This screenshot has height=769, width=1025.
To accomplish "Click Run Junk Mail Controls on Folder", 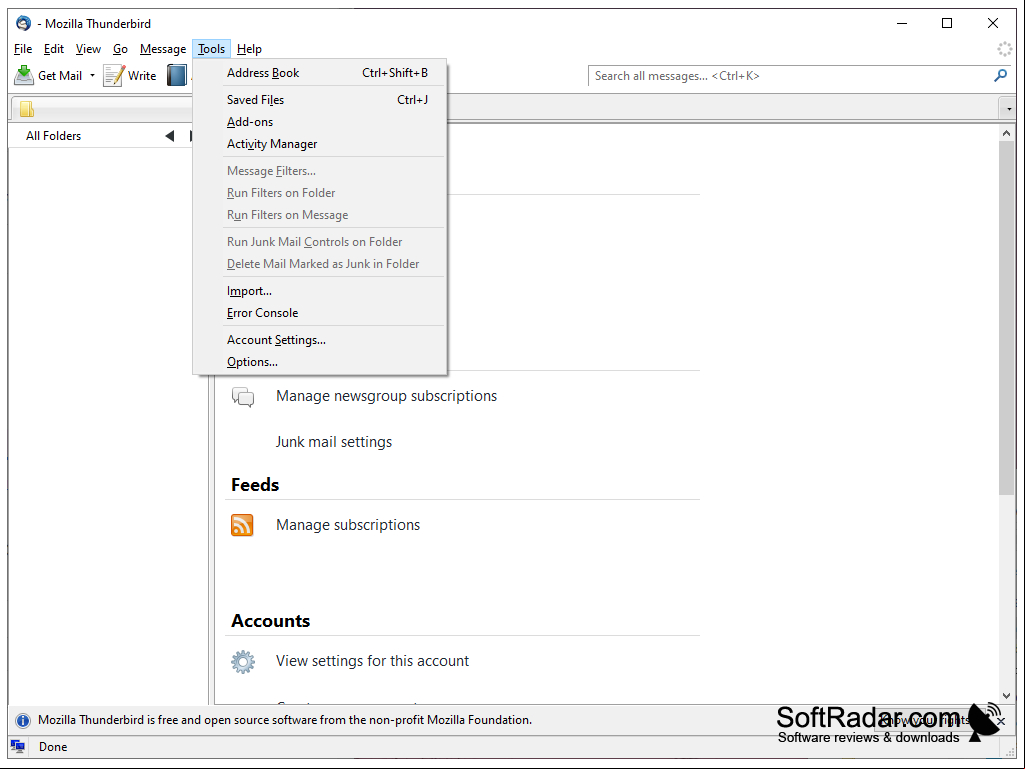I will 320,242.
